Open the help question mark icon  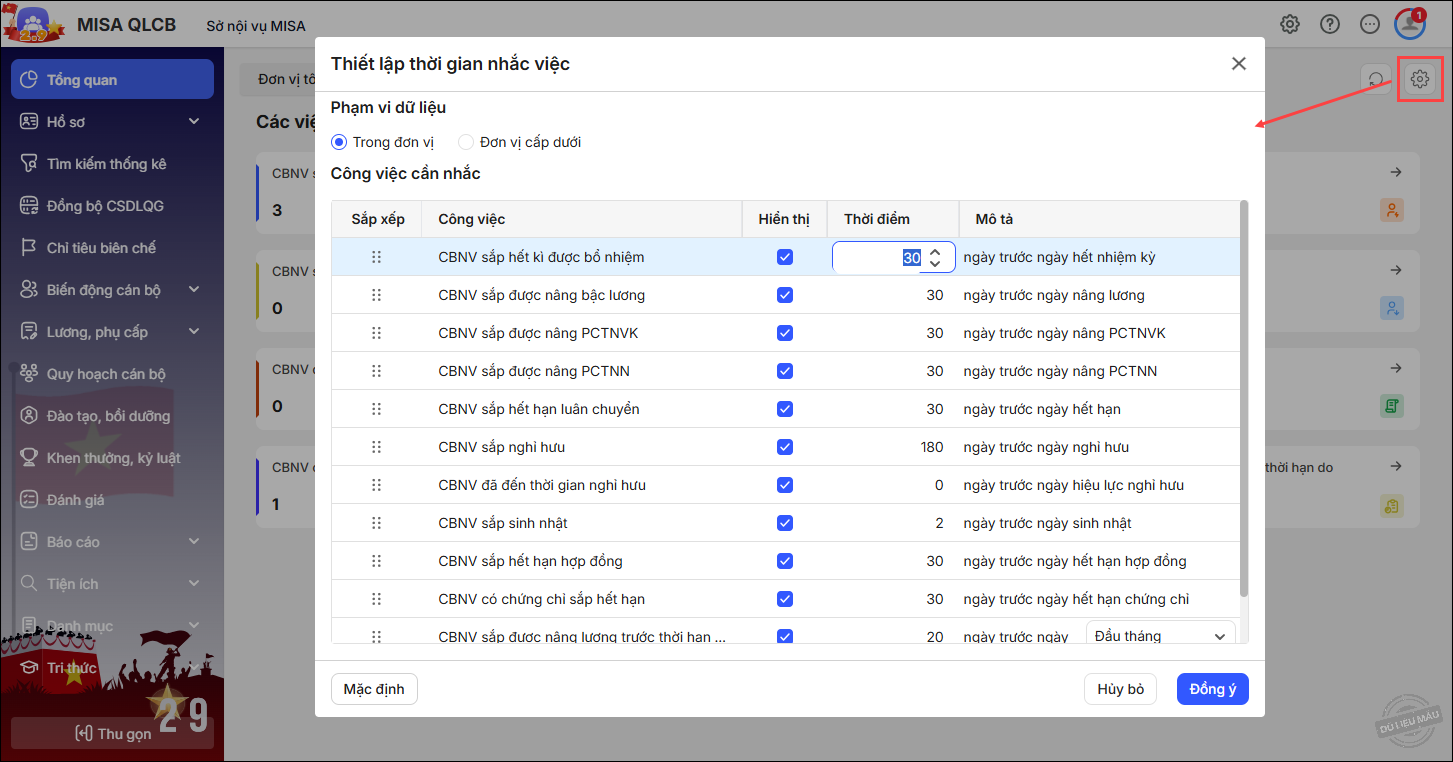click(1330, 25)
